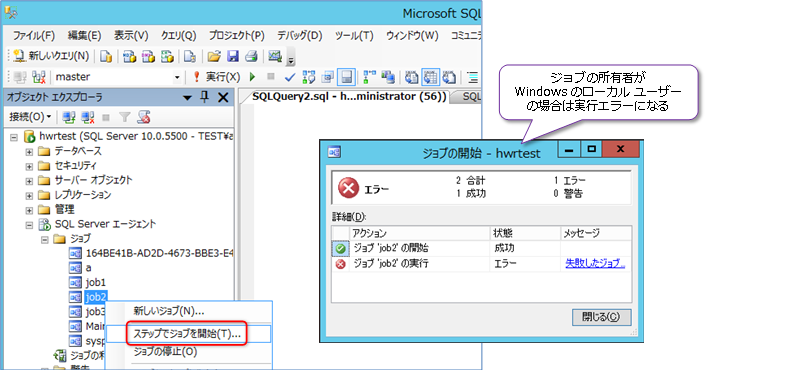Viewport: 800px width, 371px height.
Task: Open the 失敗したジョブ error message link
Action: click(595, 264)
